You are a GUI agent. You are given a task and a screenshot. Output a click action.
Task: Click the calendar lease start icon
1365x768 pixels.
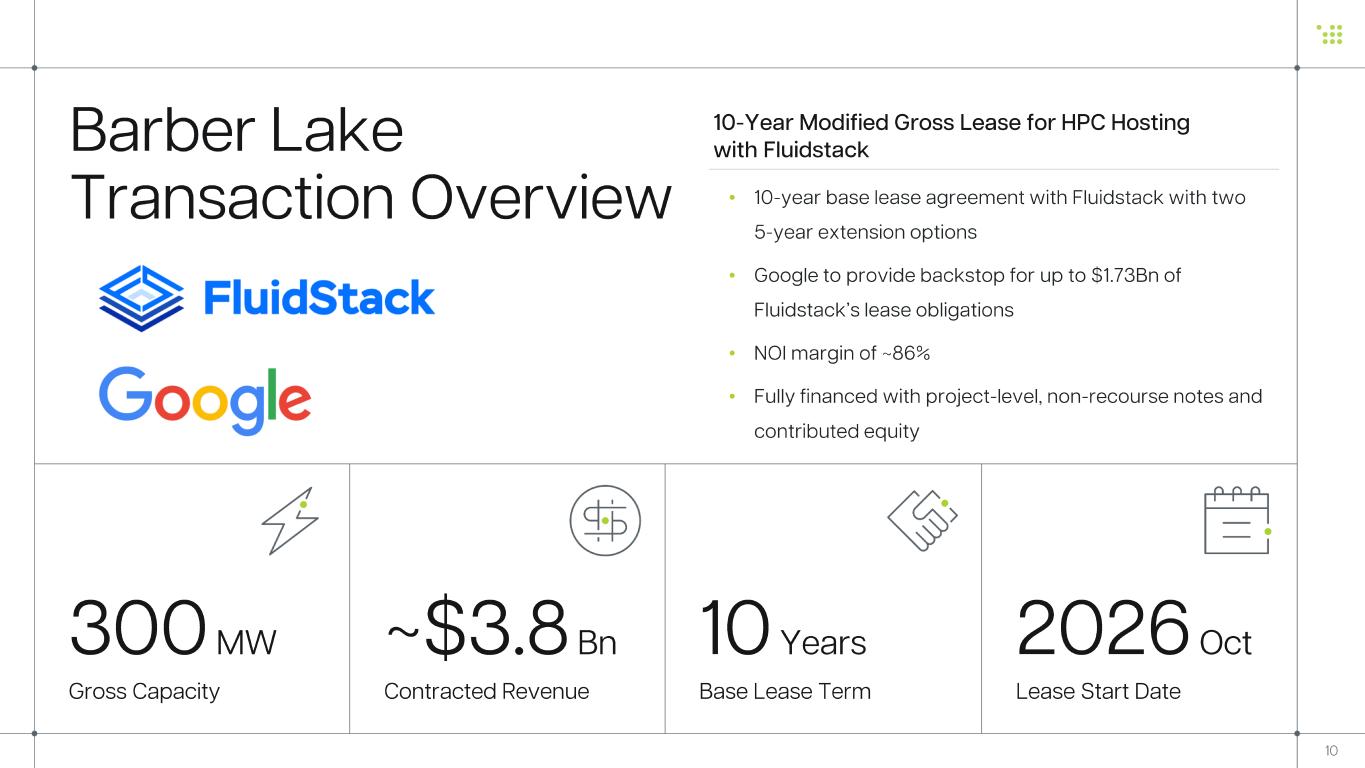click(1236, 521)
